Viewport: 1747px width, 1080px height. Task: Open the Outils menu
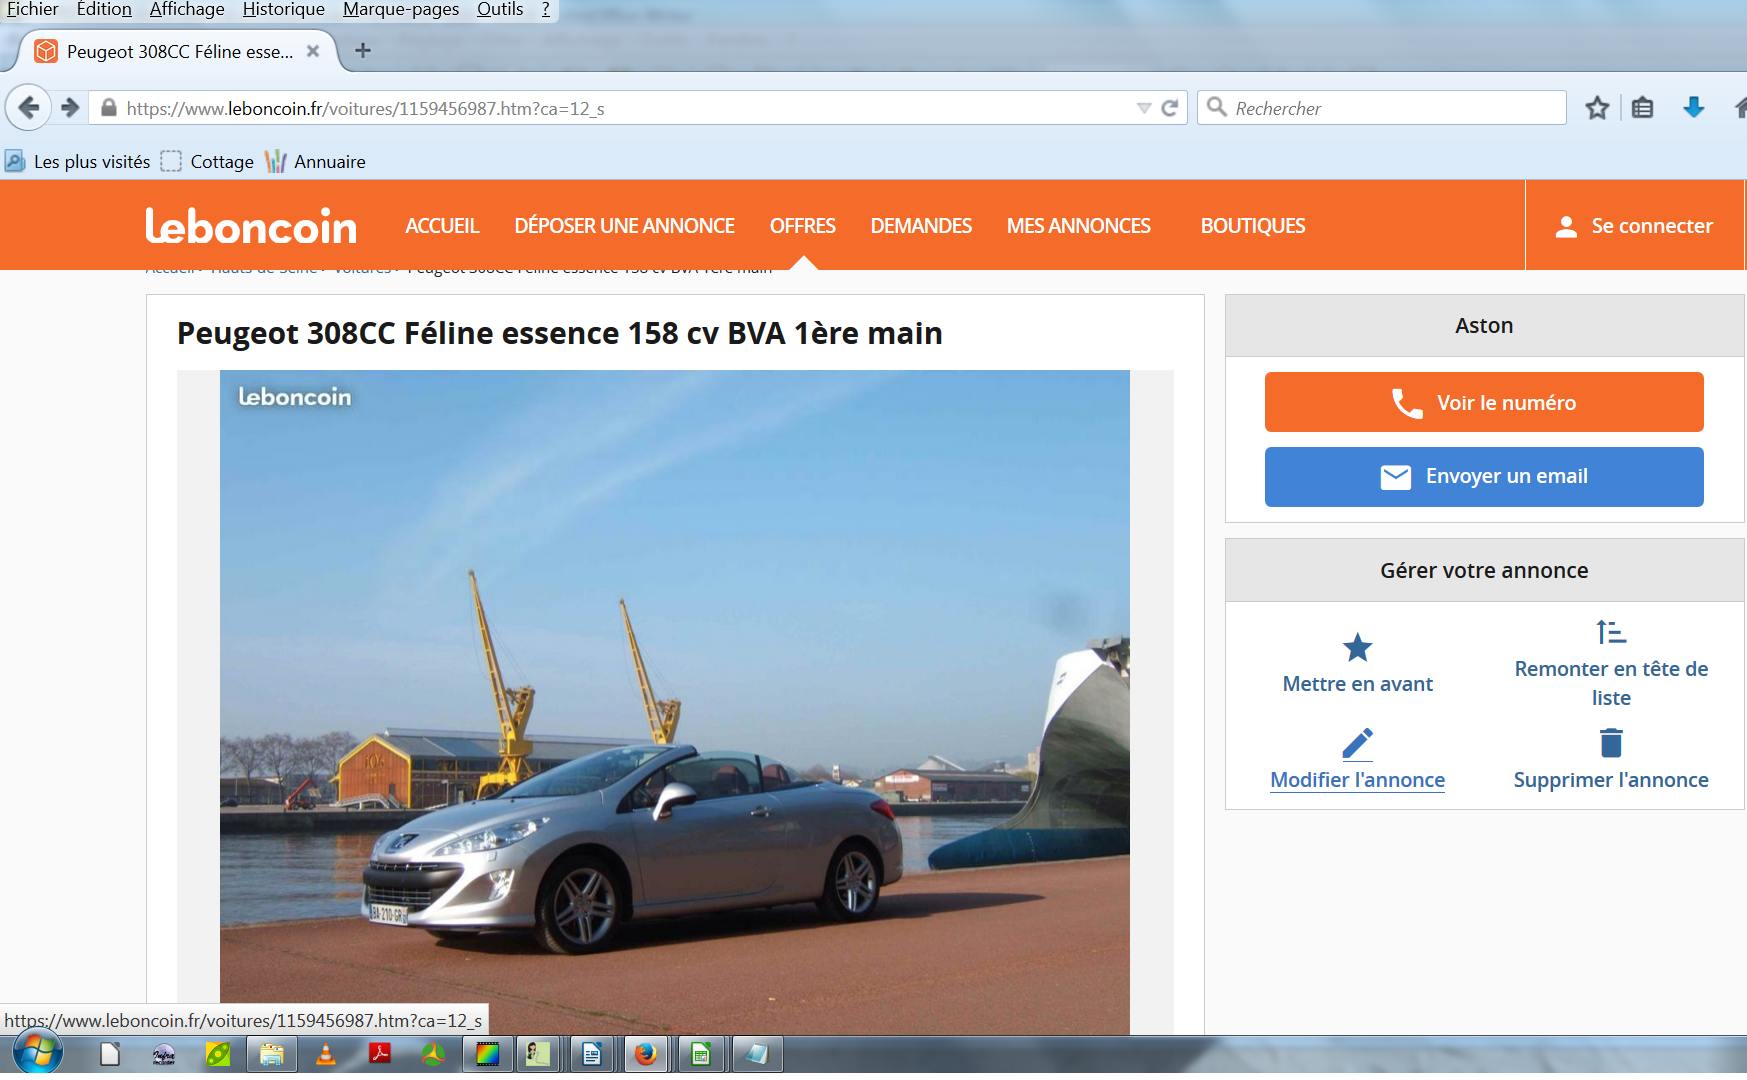pyautogui.click(x=500, y=10)
